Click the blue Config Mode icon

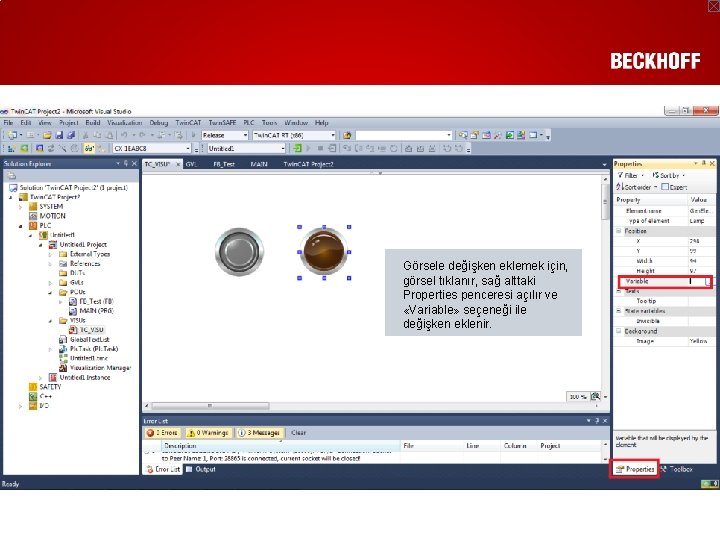click(x=39, y=148)
